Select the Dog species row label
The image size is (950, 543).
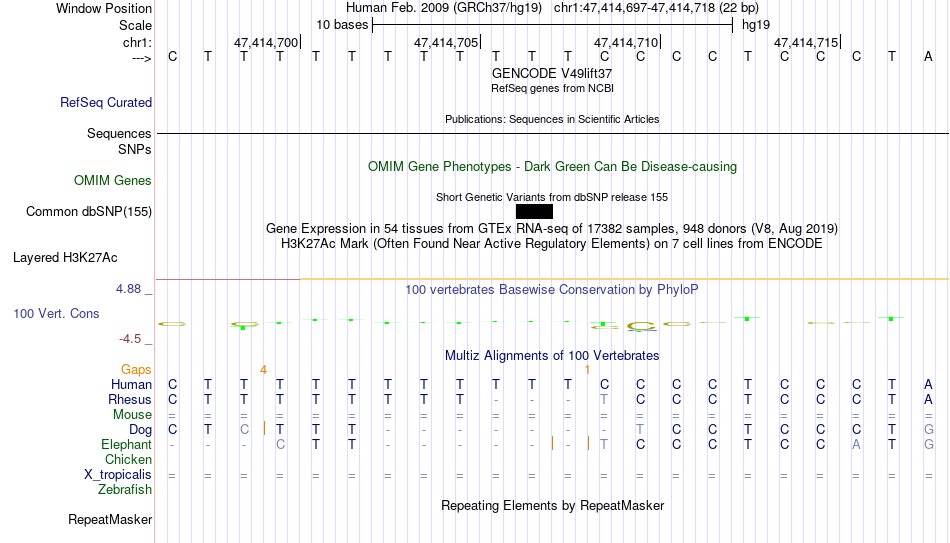[x=141, y=430]
